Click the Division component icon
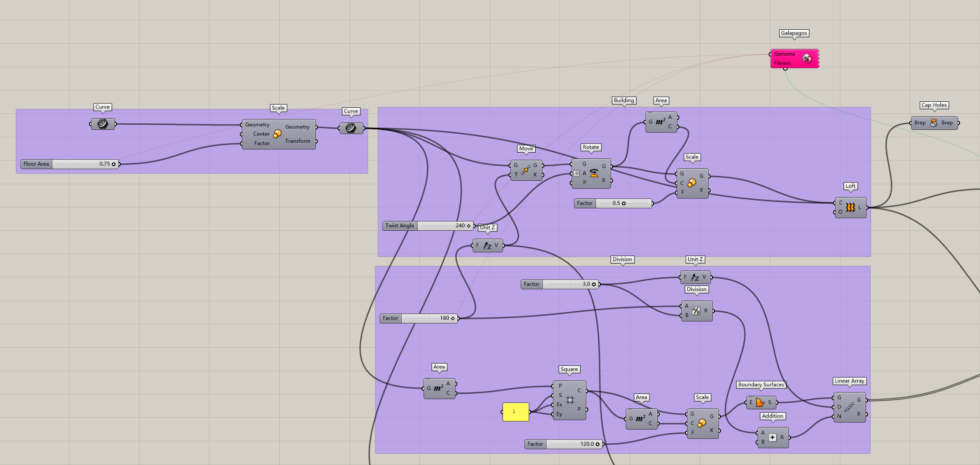This screenshot has height=465, width=980. [x=696, y=311]
